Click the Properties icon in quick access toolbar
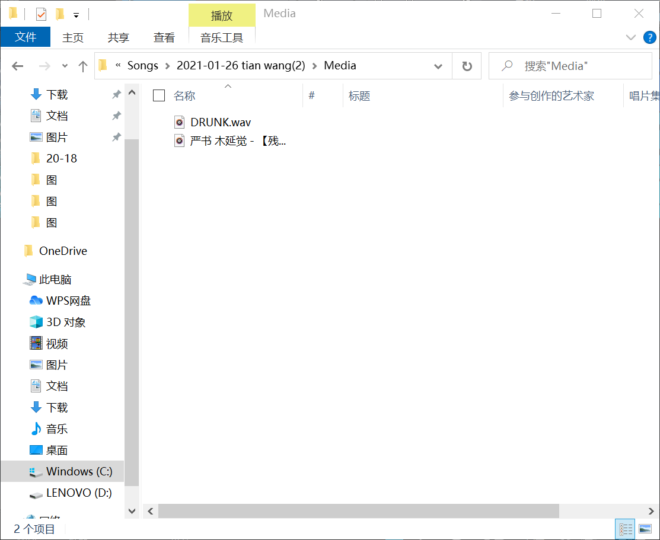660x540 pixels. (40, 14)
